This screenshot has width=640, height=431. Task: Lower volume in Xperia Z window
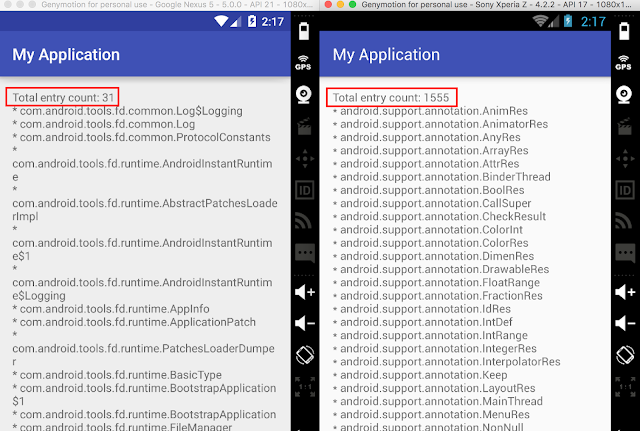[625, 323]
